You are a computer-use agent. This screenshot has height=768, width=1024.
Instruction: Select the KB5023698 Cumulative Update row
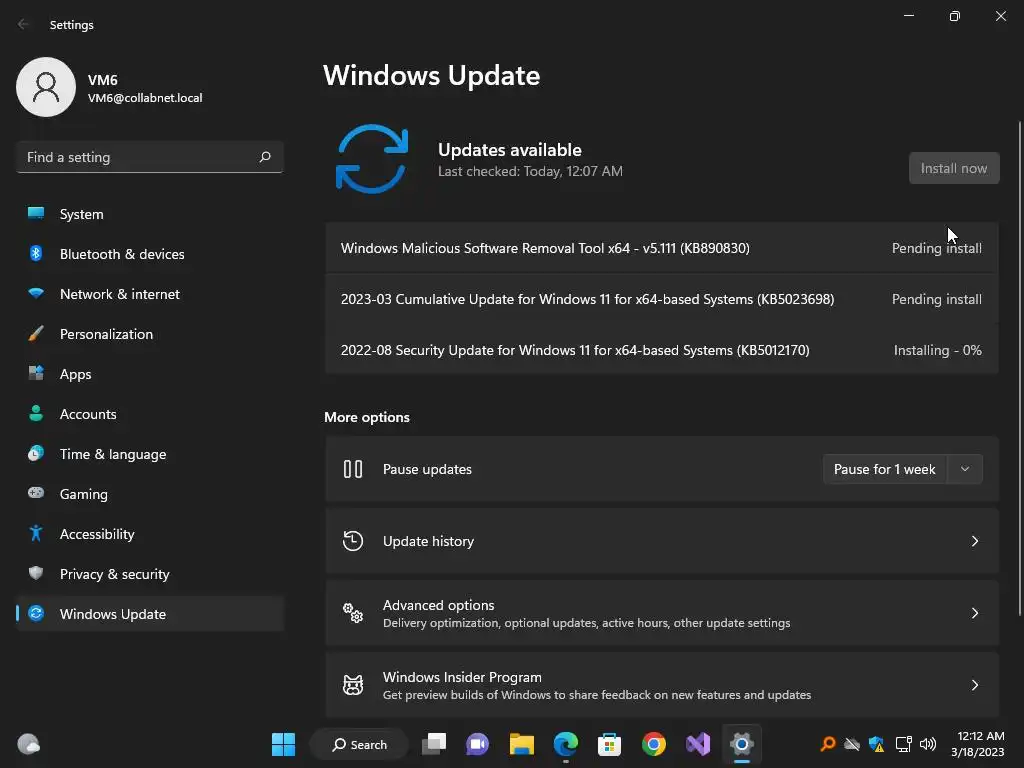[x=662, y=299]
